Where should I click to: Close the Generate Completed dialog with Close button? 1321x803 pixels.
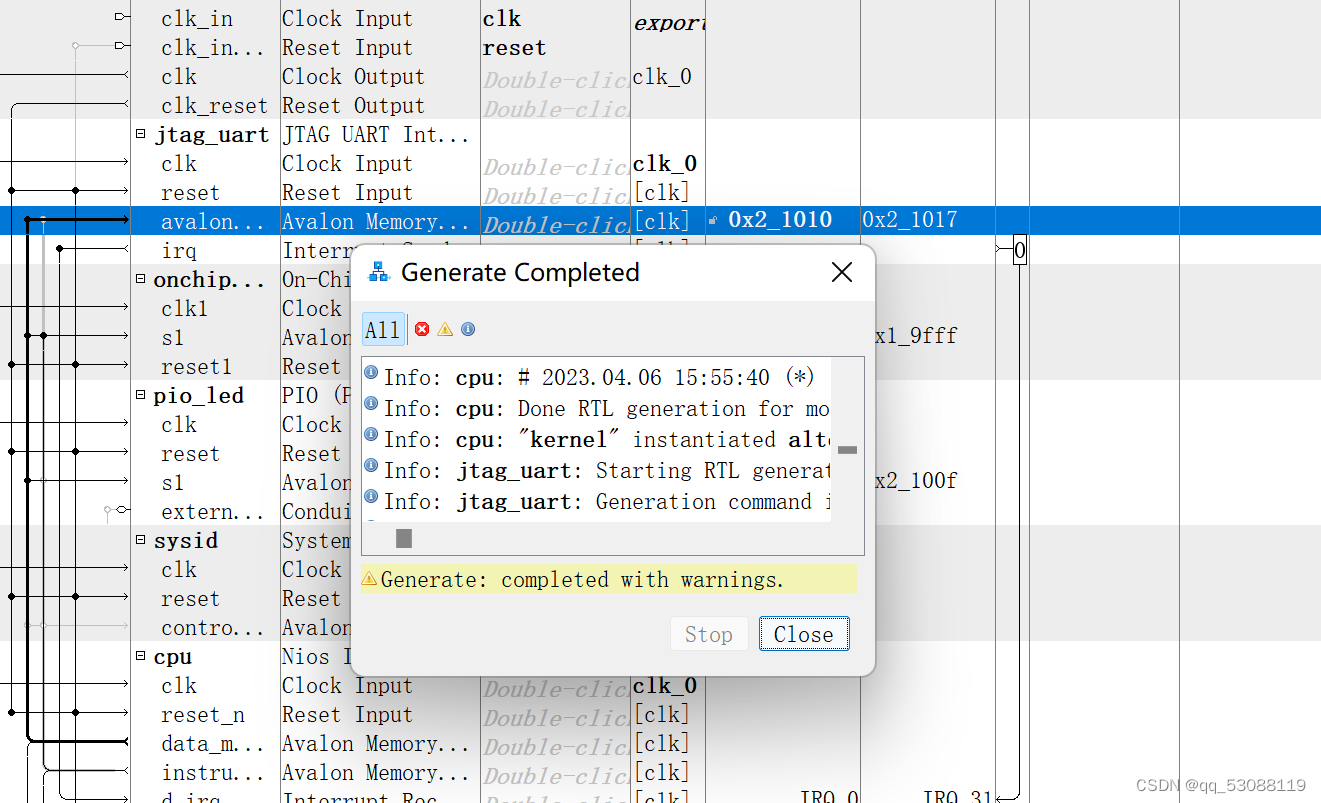(804, 634)
